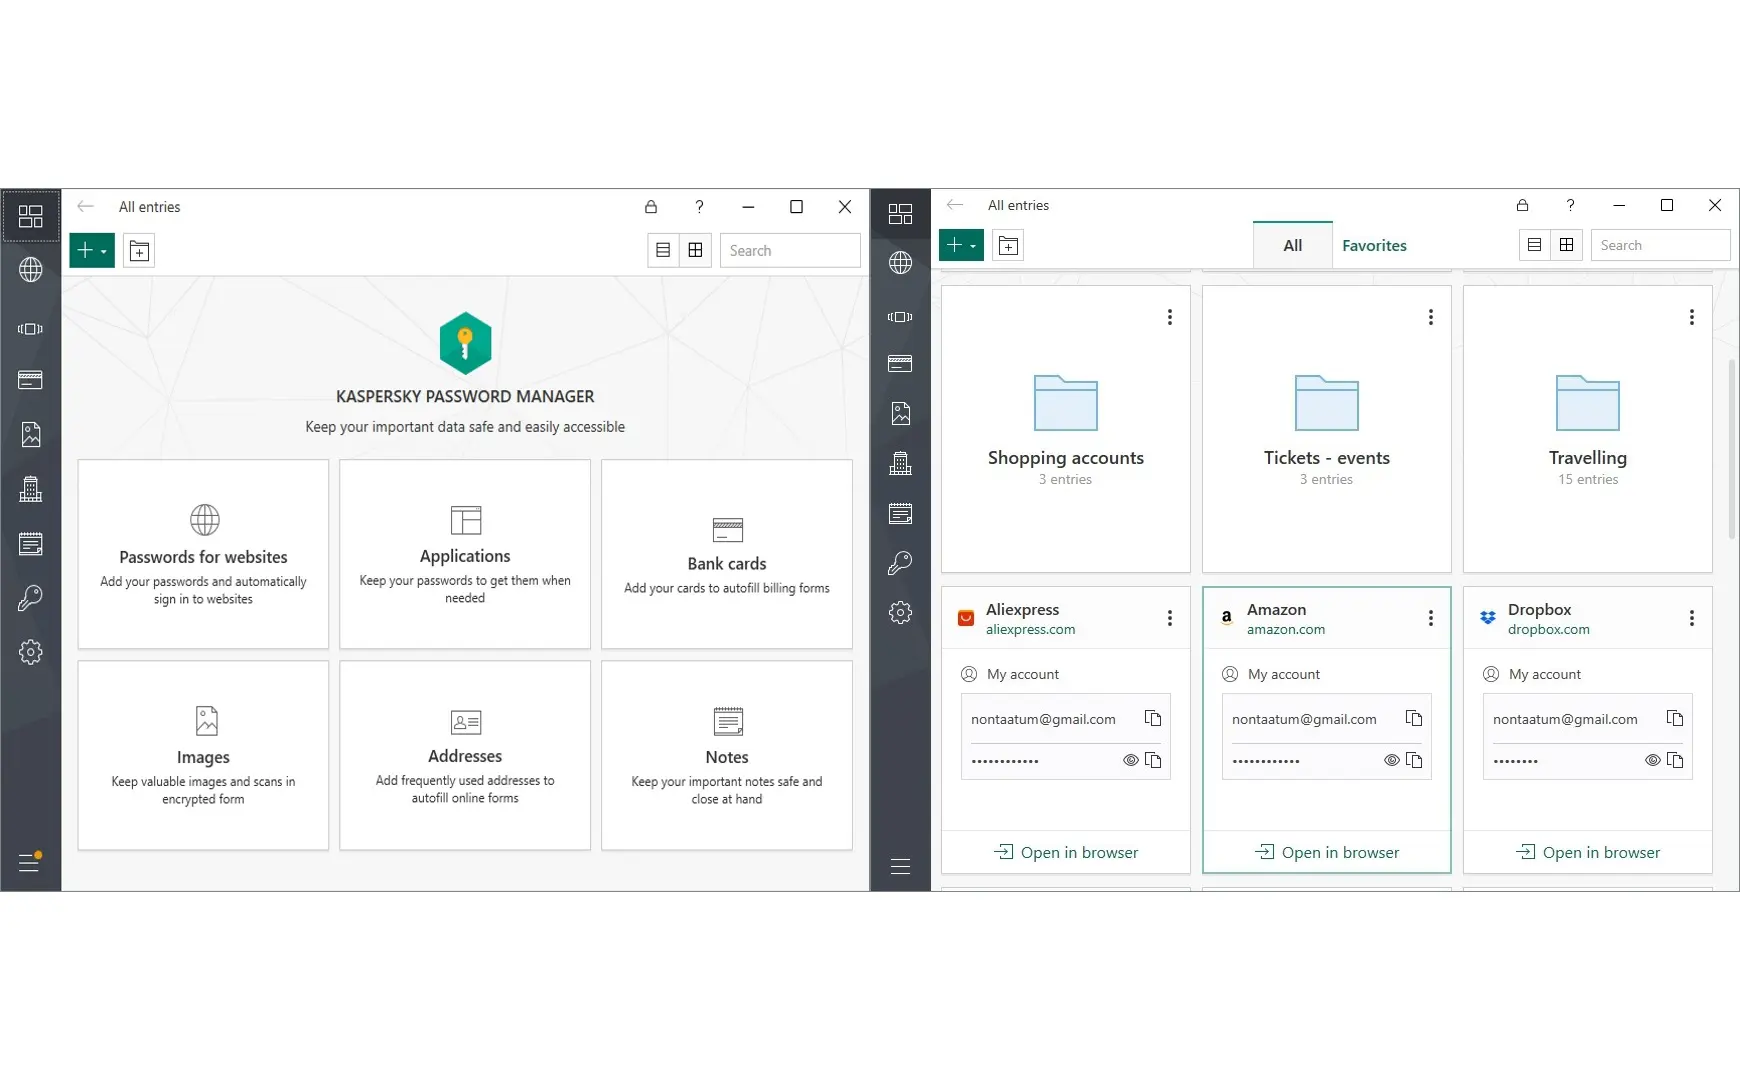Open Bank cards icon in right window sidebar

[900, 363]
